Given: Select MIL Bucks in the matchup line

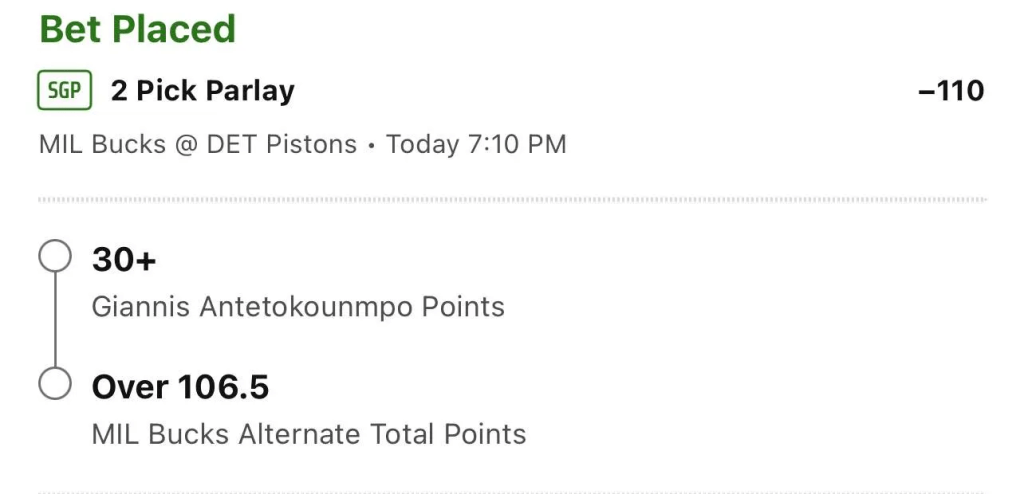Looking at the screenshot, I should point(103,144).
